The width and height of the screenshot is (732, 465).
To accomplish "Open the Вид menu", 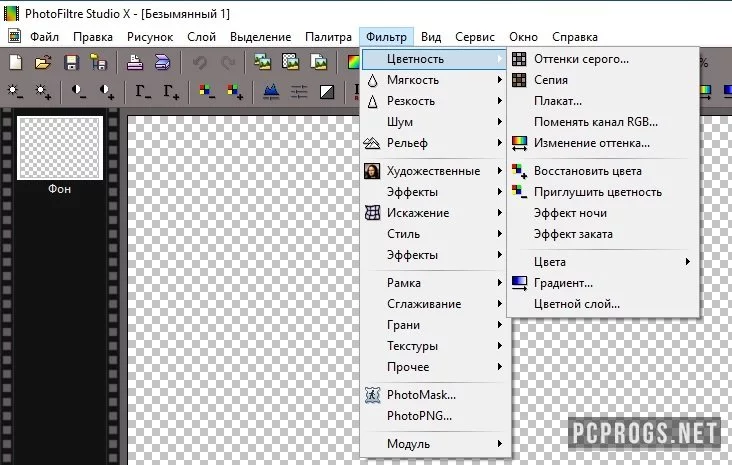I will 431,36.
